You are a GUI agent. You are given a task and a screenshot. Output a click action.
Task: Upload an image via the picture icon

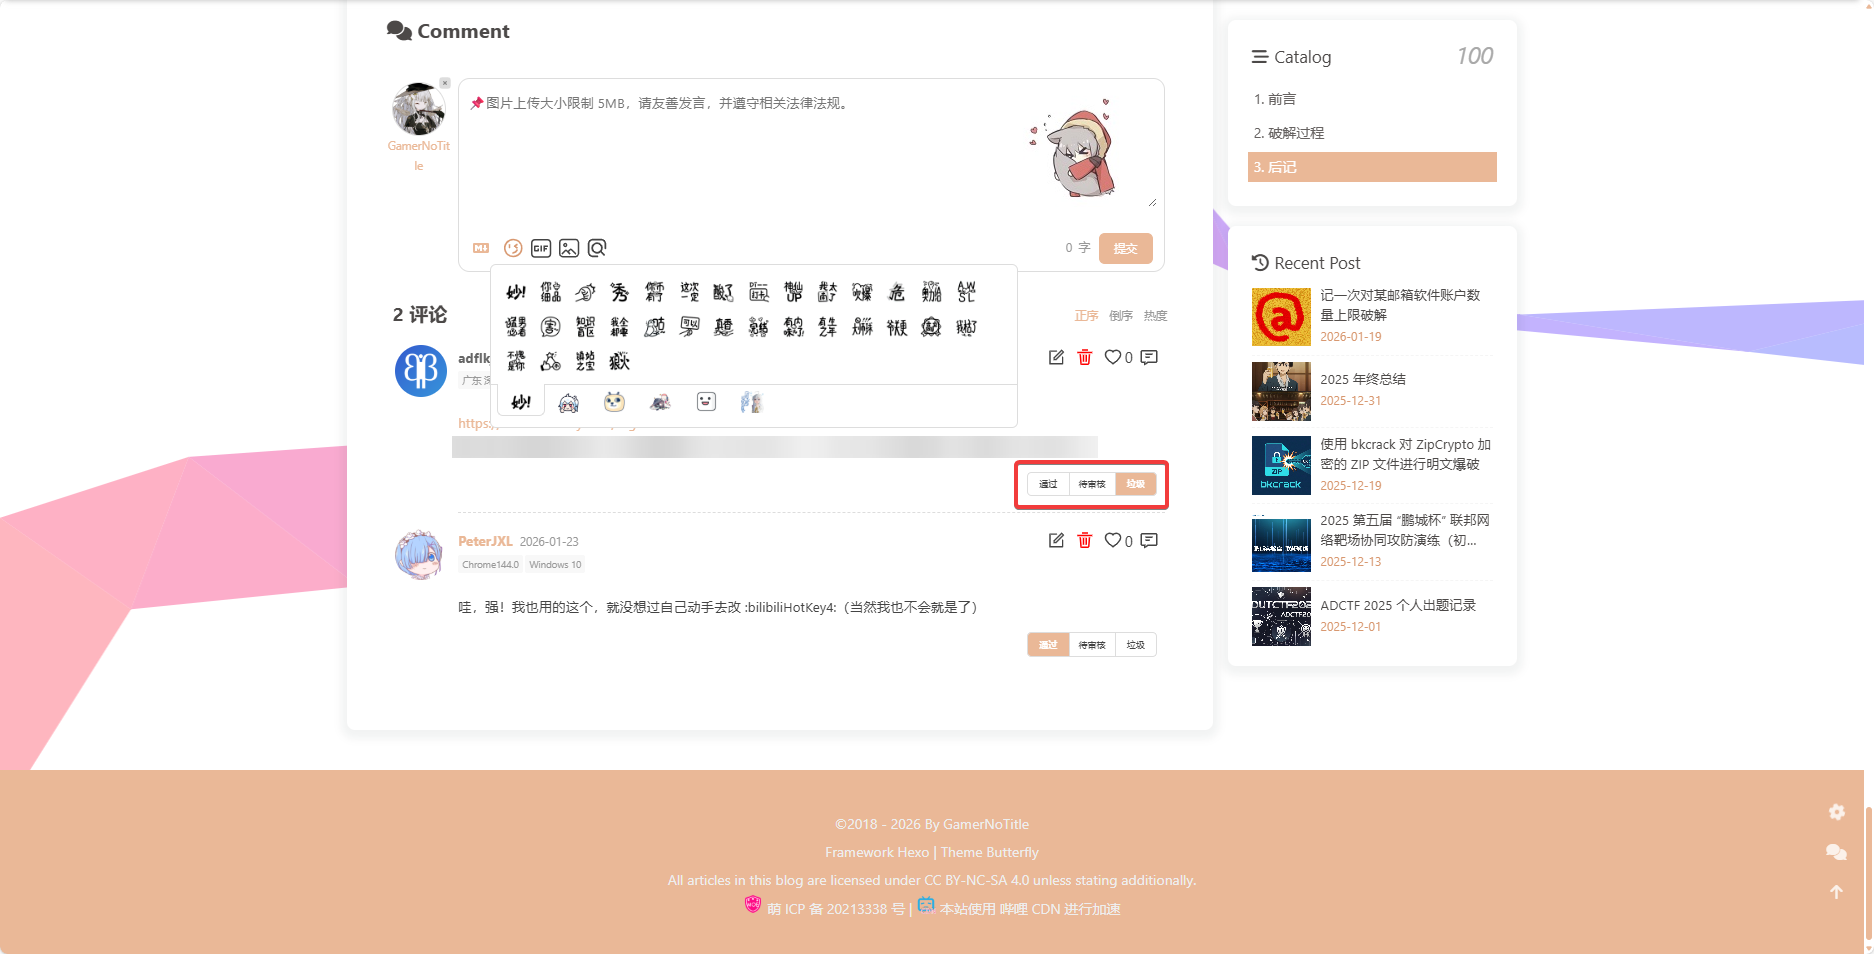click(568, 248)
